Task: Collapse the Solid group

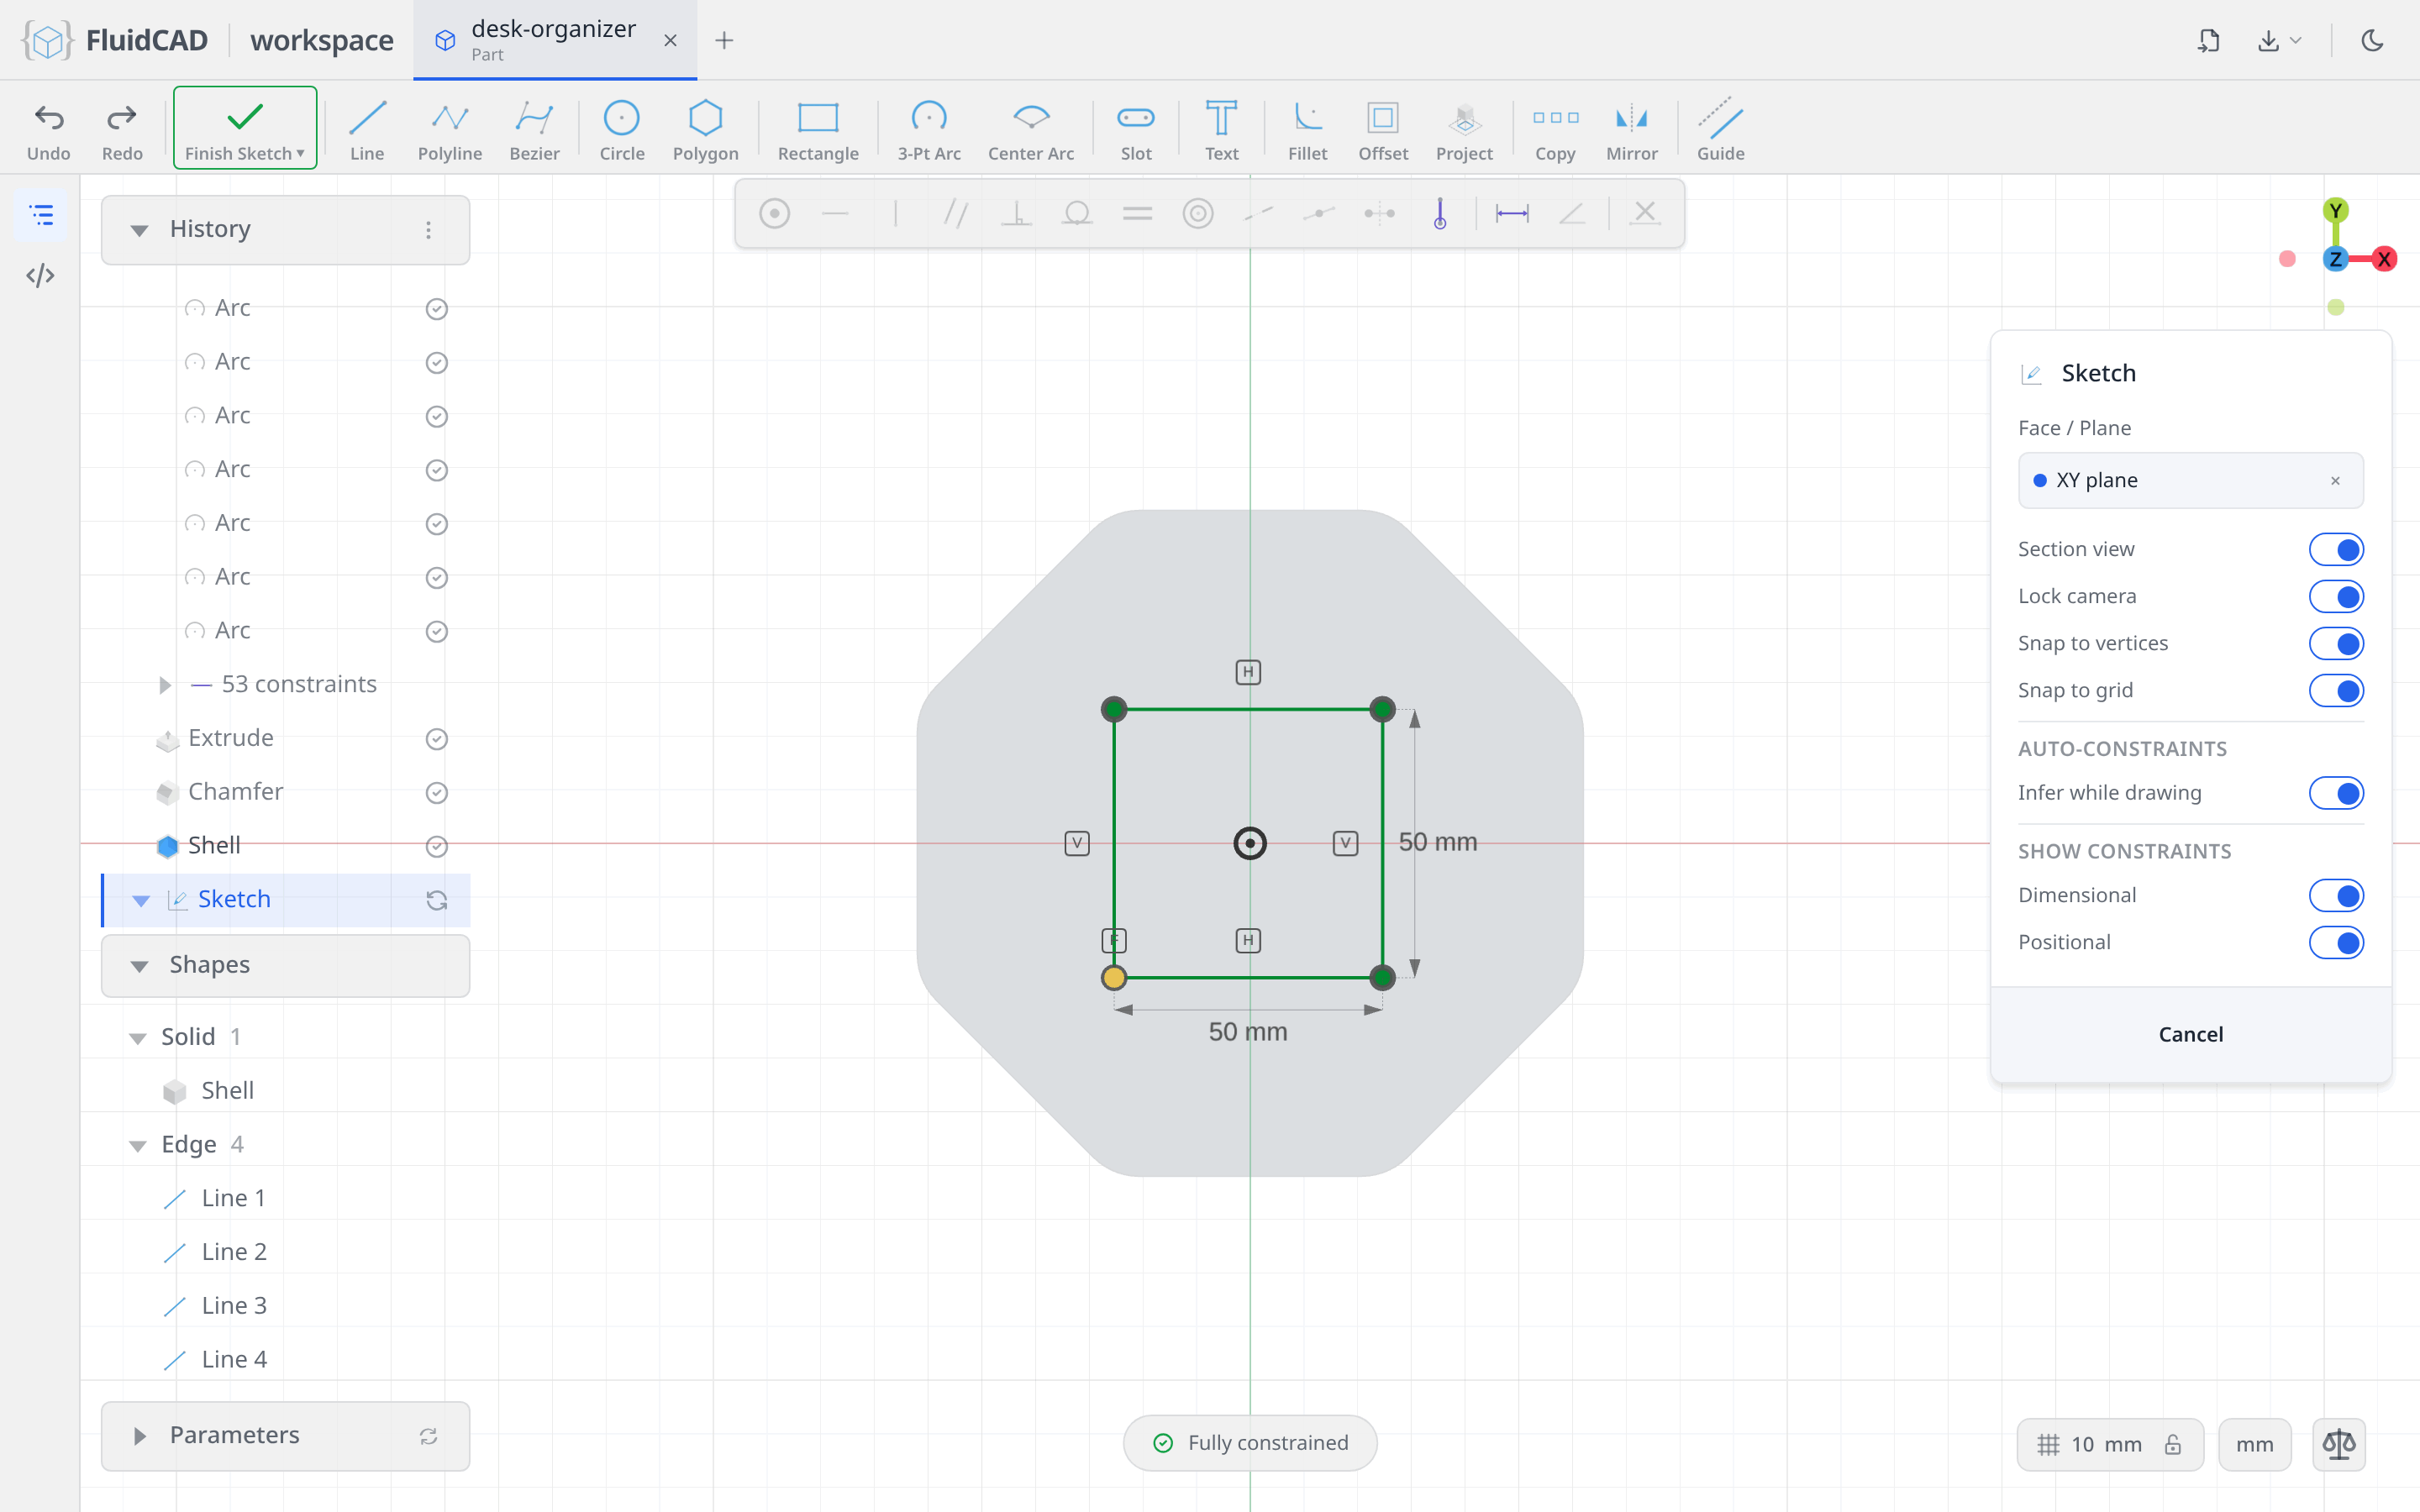Action: pos(138,1038)
